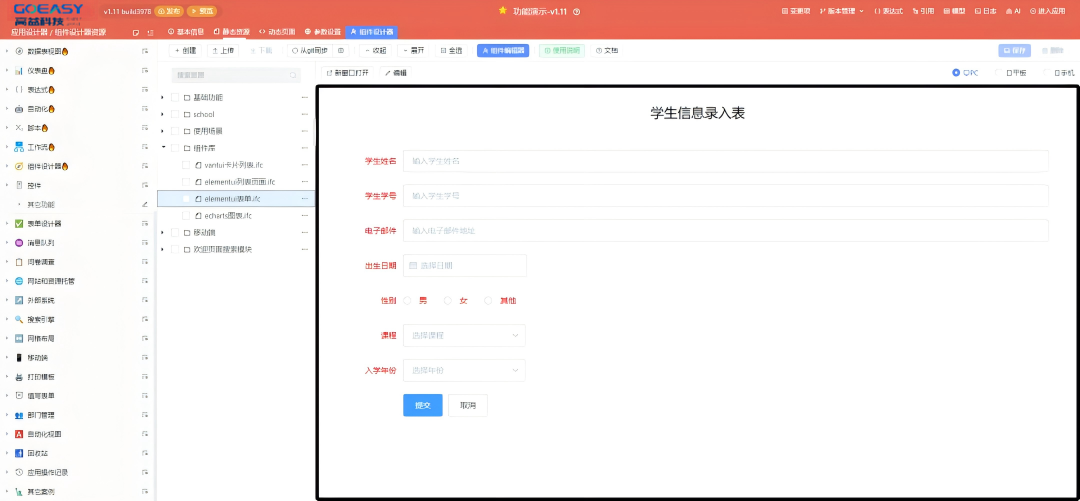Viewport: 1080px width, 501px height.
Task: Click the 搜索引擎 magnifier icon in sidebar
Action: pyautogui.click(x=19, y=319)
